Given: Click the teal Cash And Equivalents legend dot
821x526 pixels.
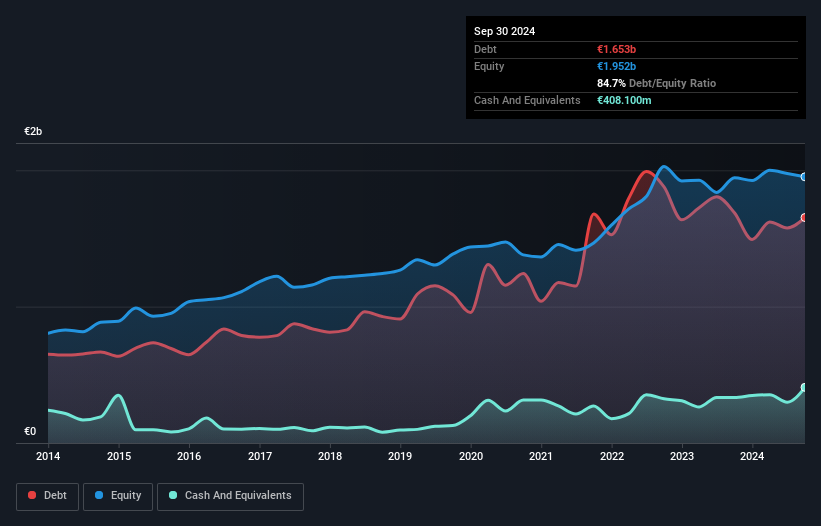Looking at the screenshot, I should 173,495.
